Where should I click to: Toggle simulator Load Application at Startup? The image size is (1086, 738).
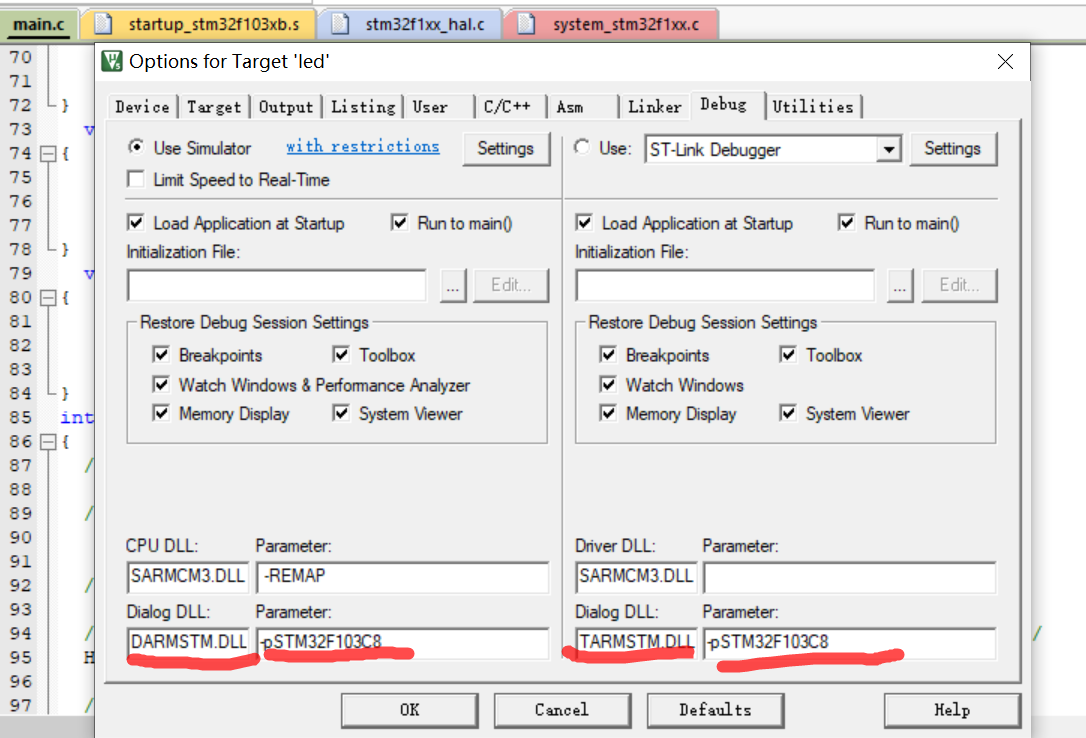[136, 222]
